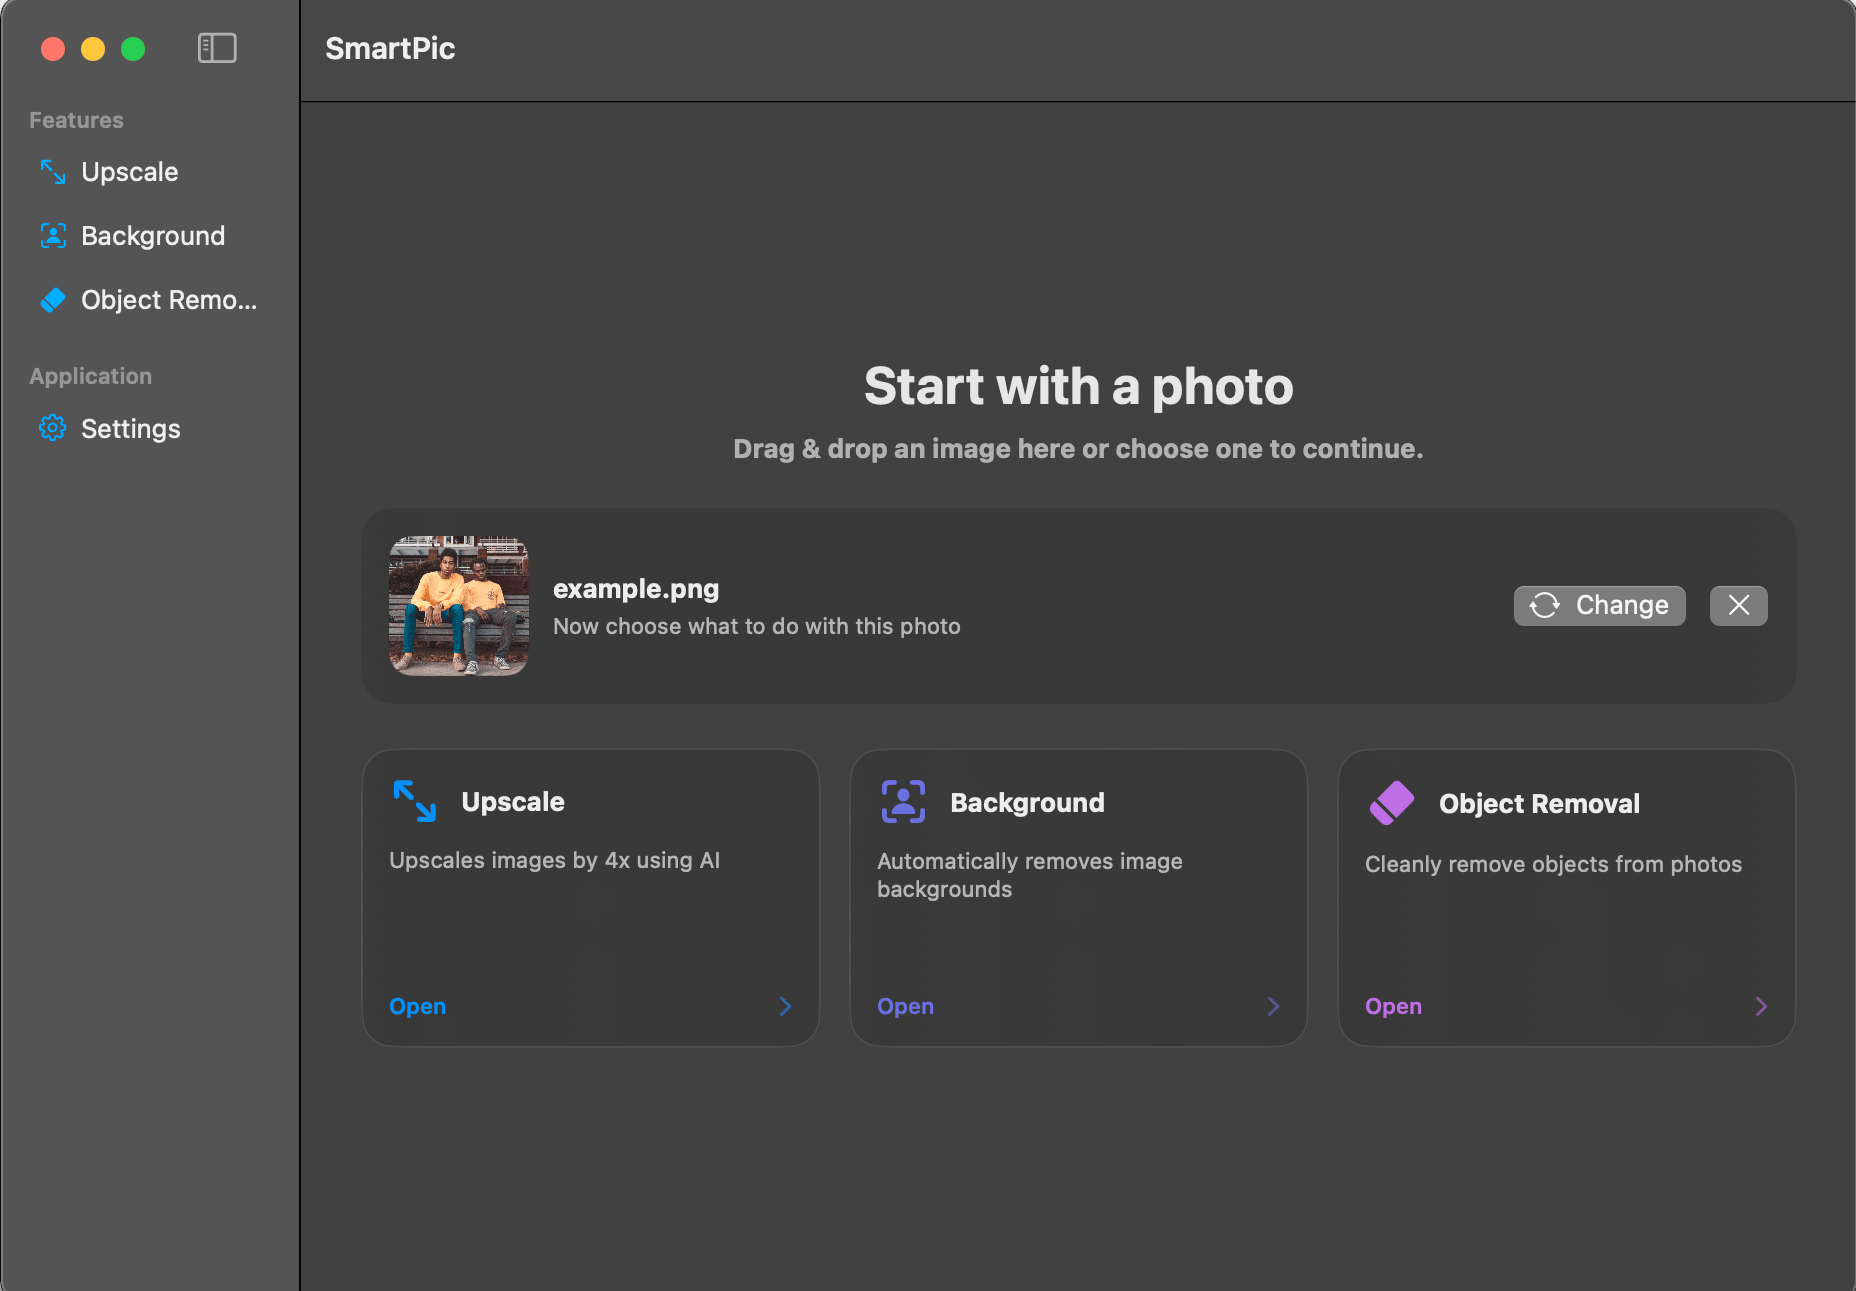Remove example.png with the X button
The image size is (1856, 1291).
pyautogui.click(x=1738, y=606)
